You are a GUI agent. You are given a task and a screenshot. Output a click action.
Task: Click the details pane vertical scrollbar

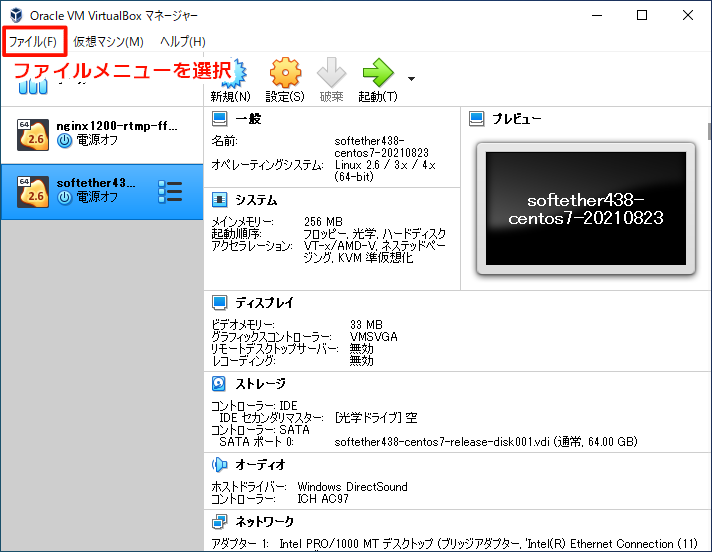(709, 132)
